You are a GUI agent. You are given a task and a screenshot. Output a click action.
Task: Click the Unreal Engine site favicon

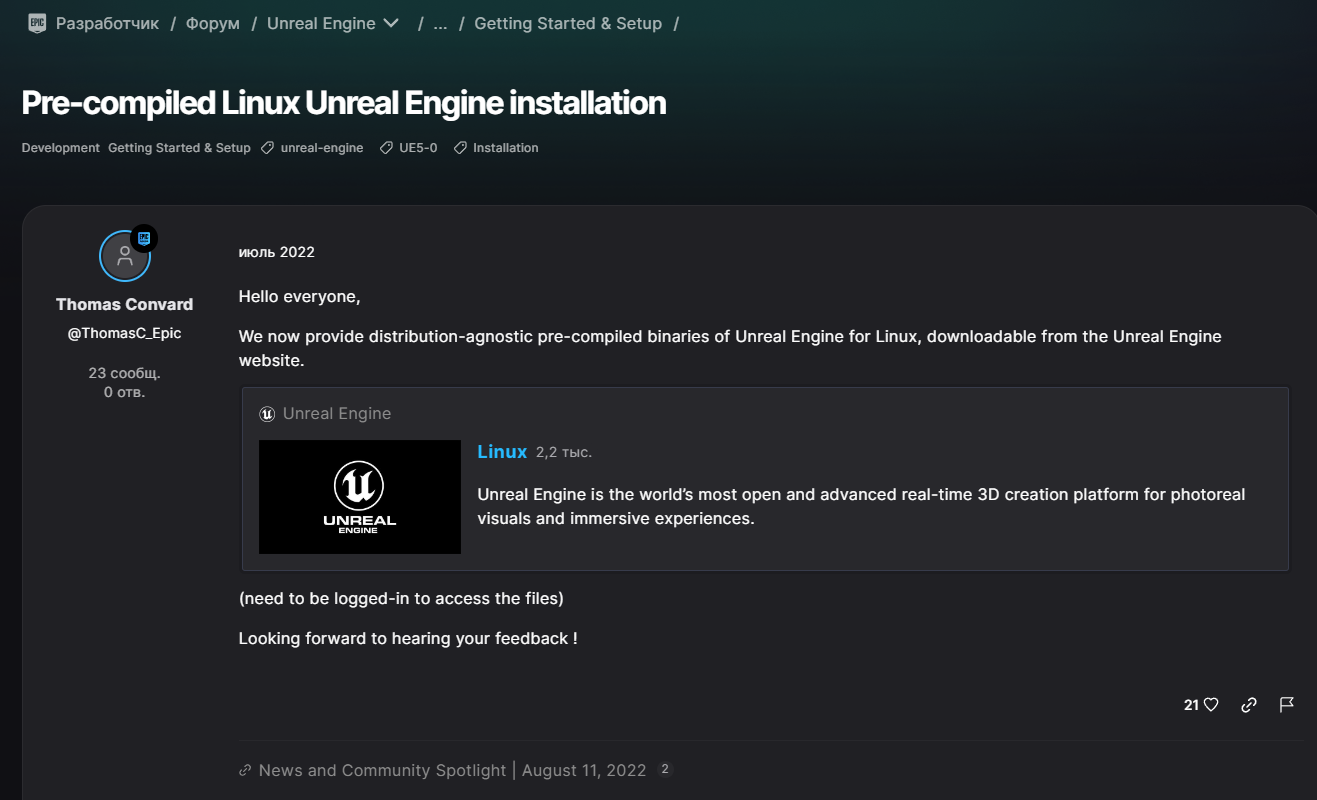(267, 414)
